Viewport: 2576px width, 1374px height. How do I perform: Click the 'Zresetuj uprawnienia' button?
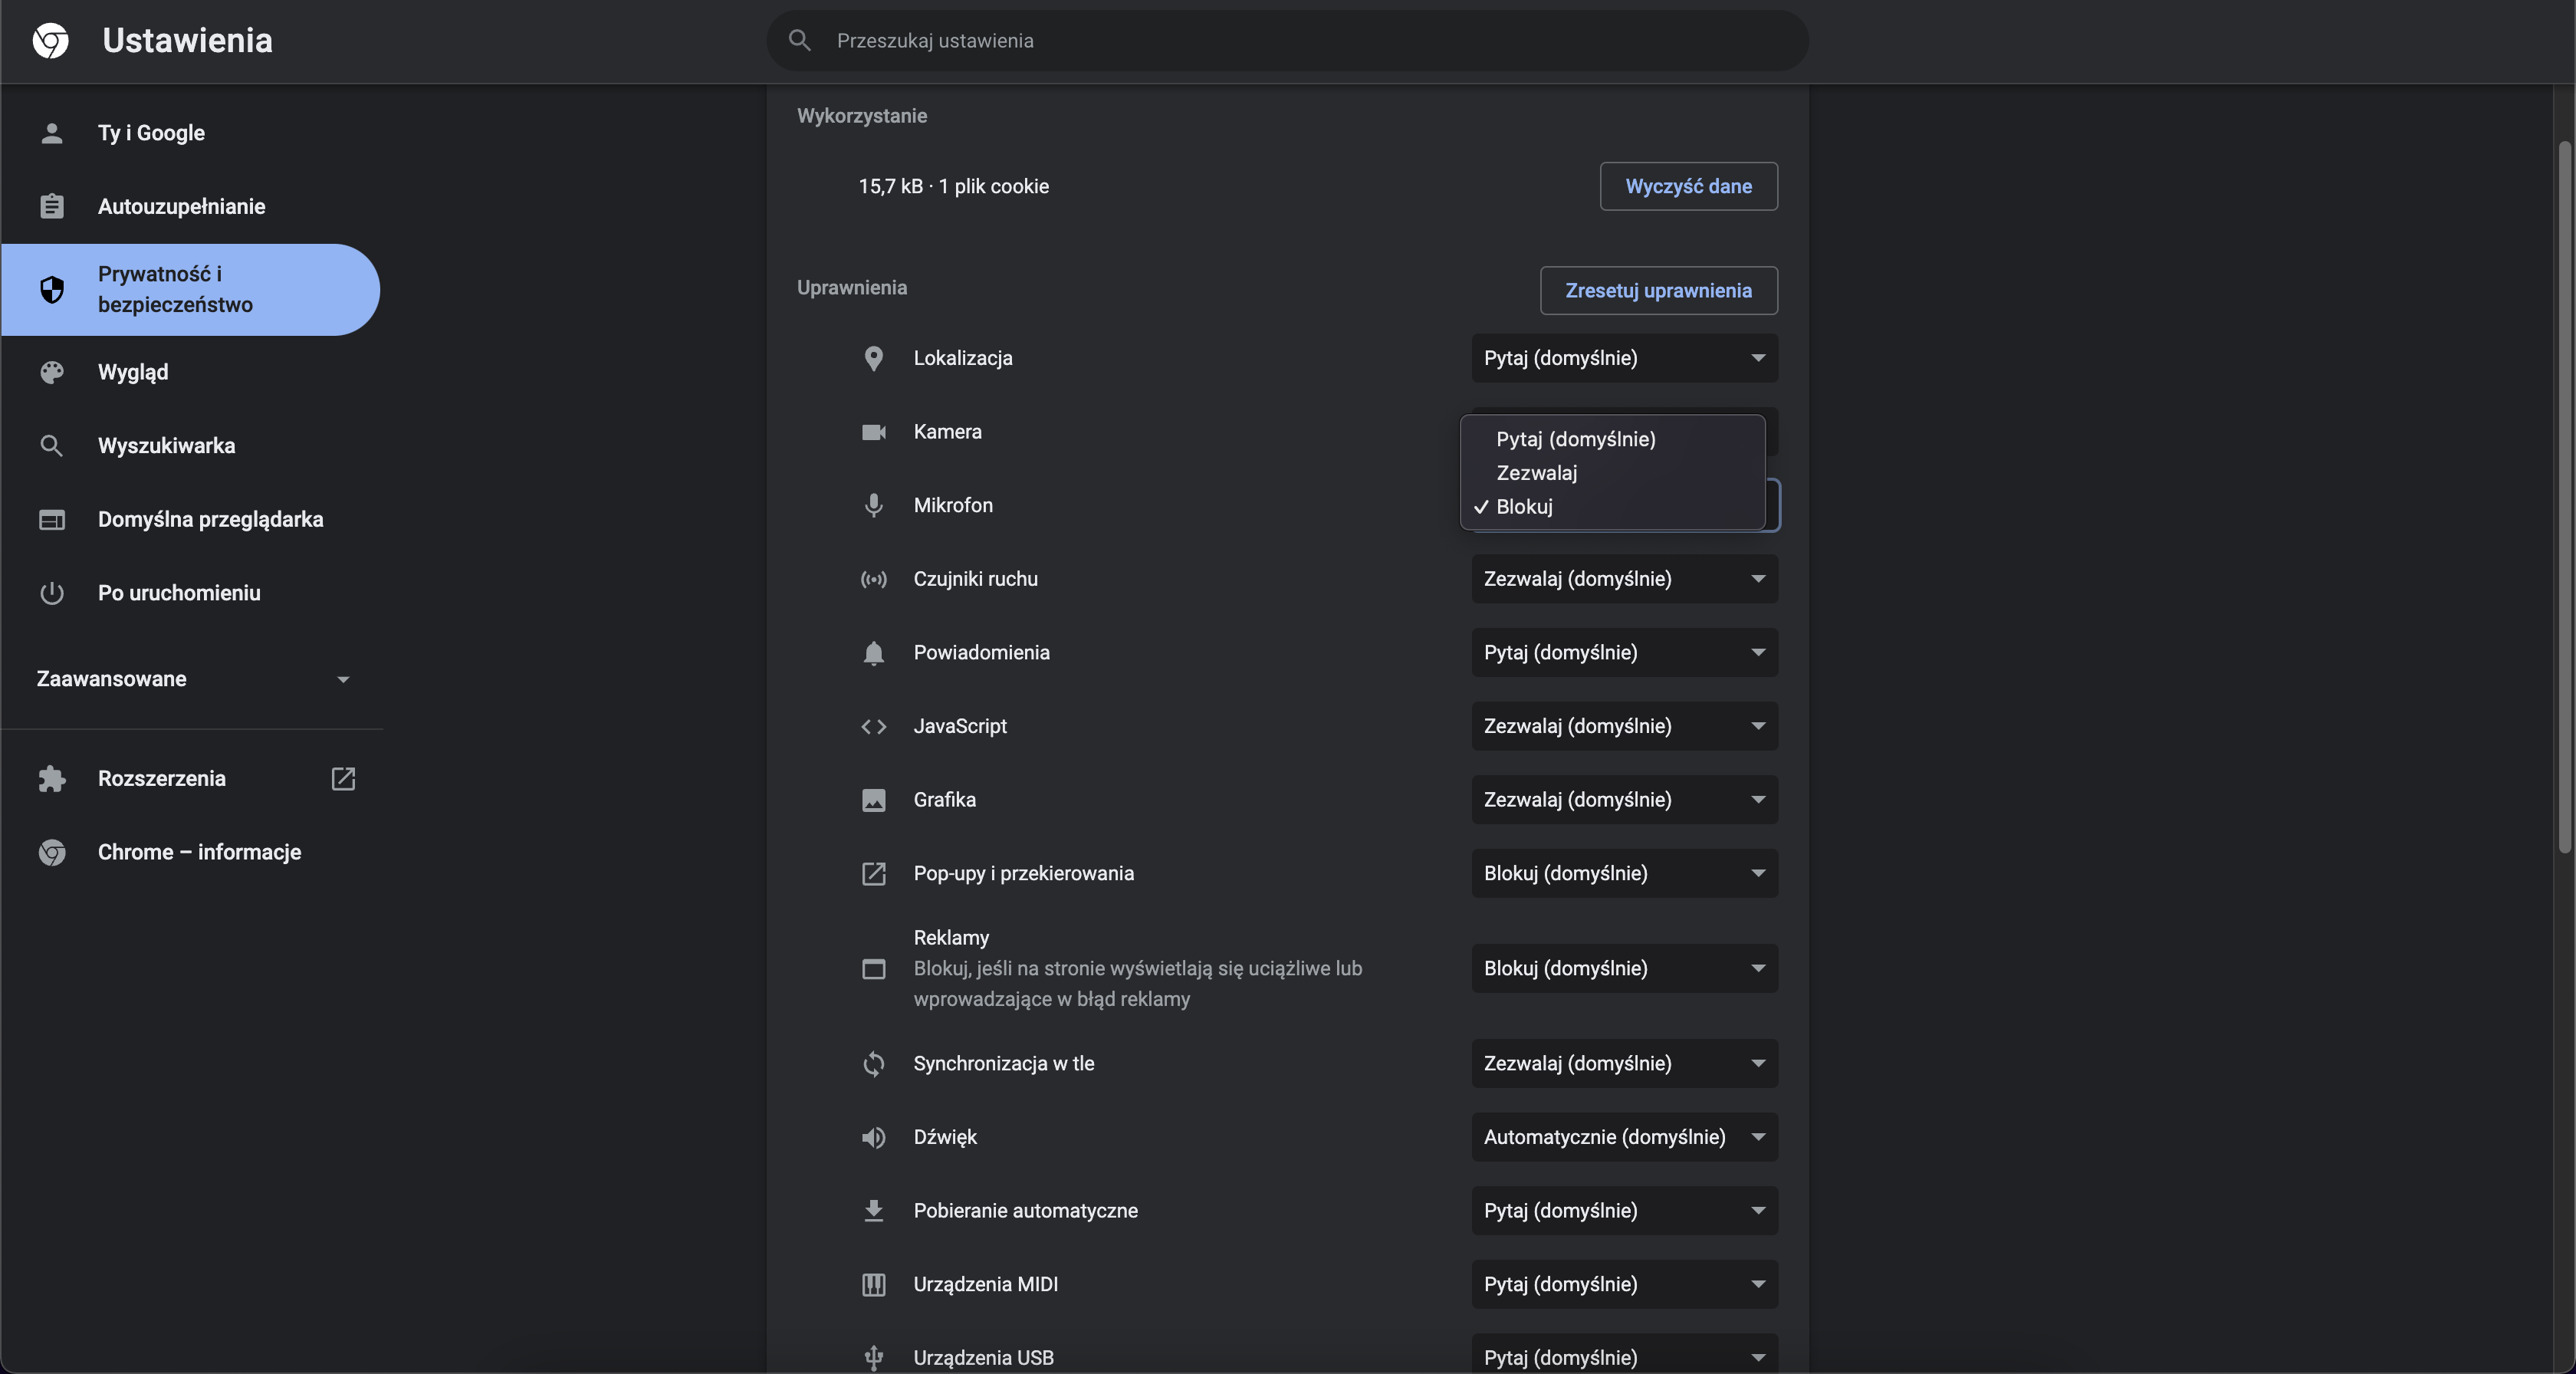click(1657, 291)
